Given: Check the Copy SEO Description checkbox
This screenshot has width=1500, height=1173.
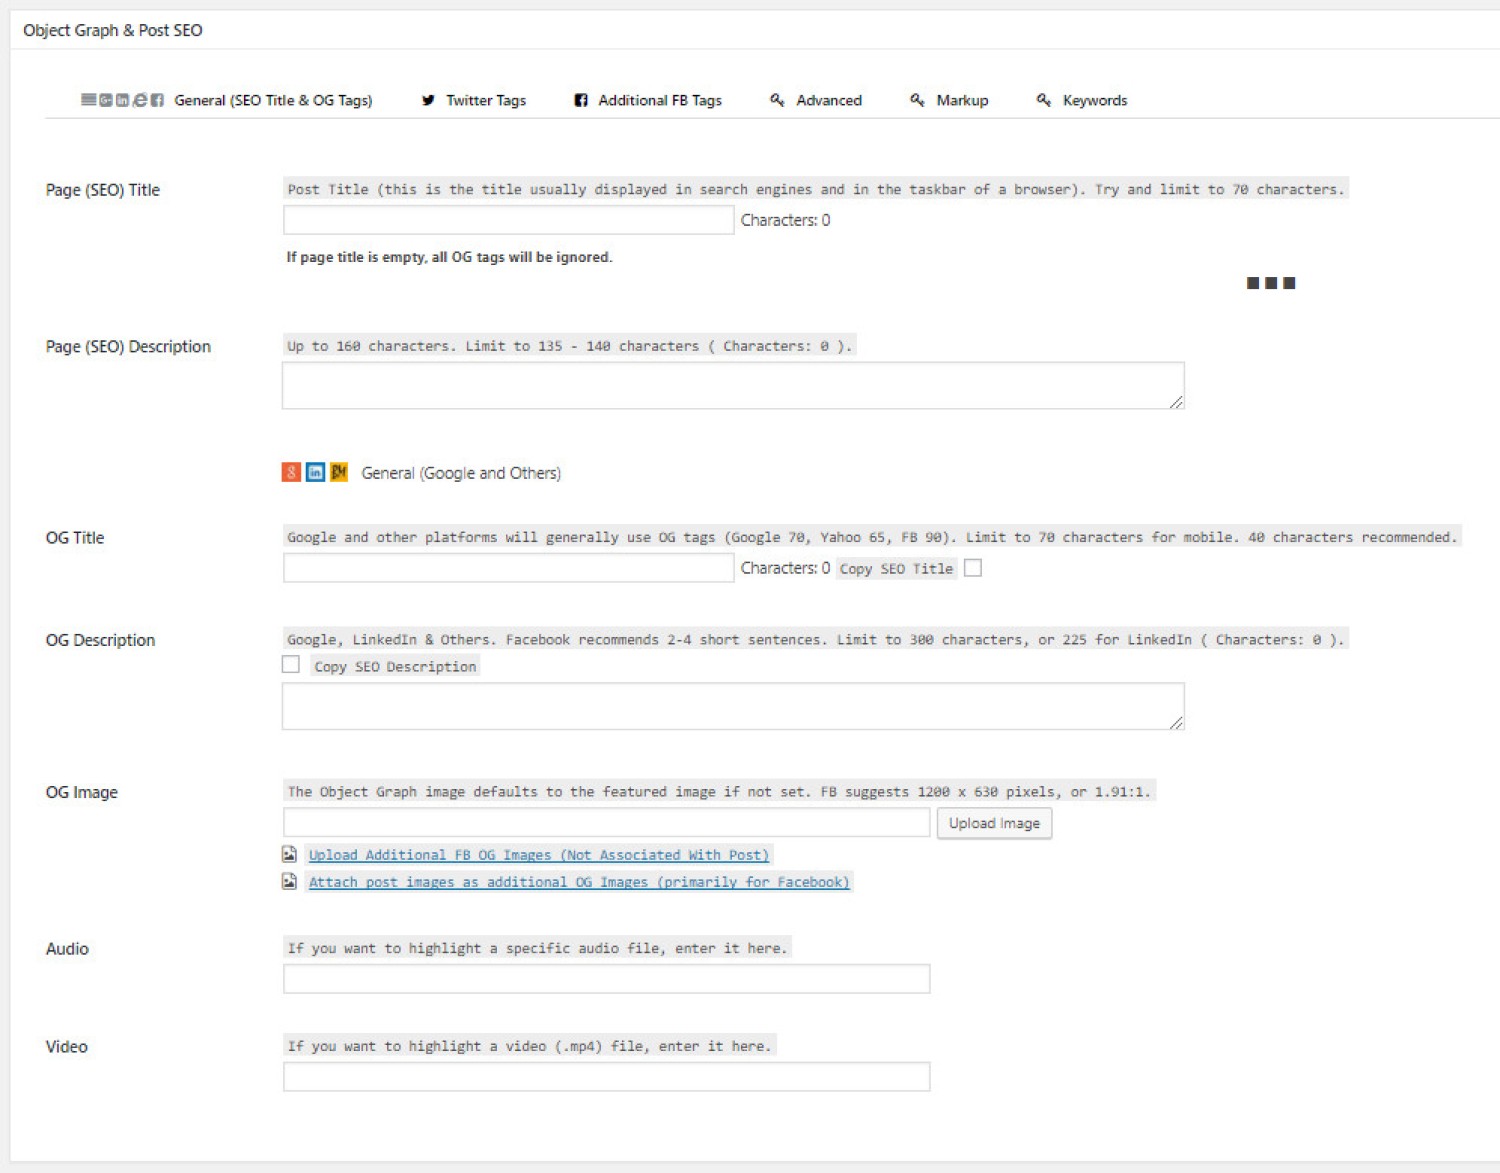Looking at the screenshot, I should [x=291, y=664].
